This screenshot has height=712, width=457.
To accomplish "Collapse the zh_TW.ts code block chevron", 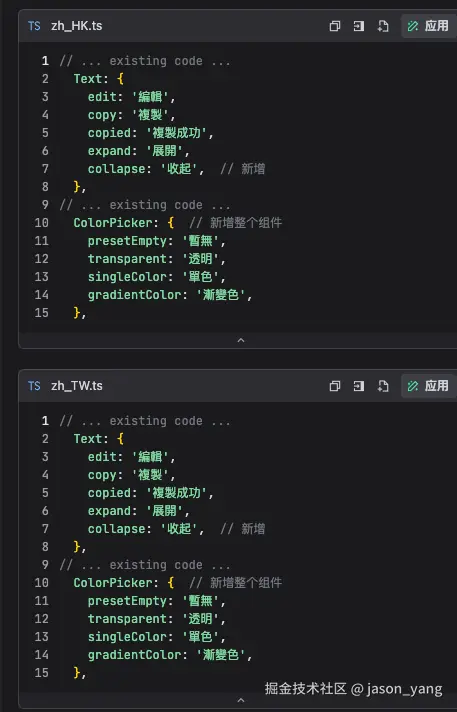I will click(x=241, y=700).
